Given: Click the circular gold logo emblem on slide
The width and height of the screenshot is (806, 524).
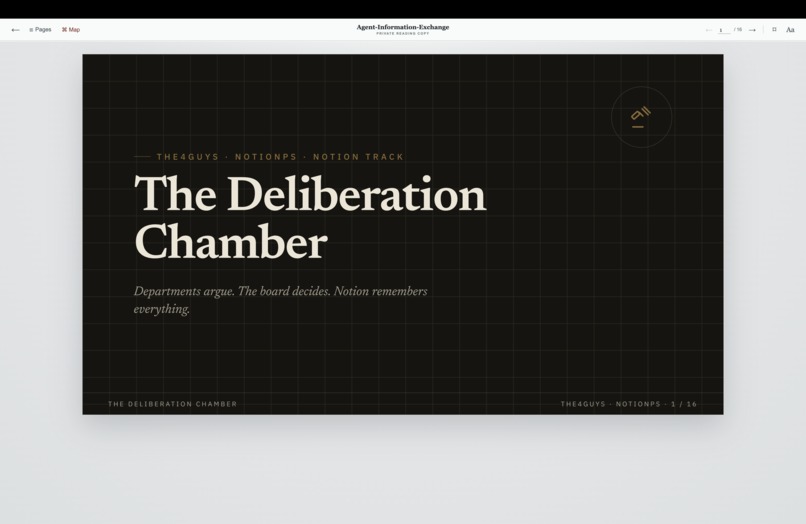Looking at the screenshot, I should tap(641, 117).
